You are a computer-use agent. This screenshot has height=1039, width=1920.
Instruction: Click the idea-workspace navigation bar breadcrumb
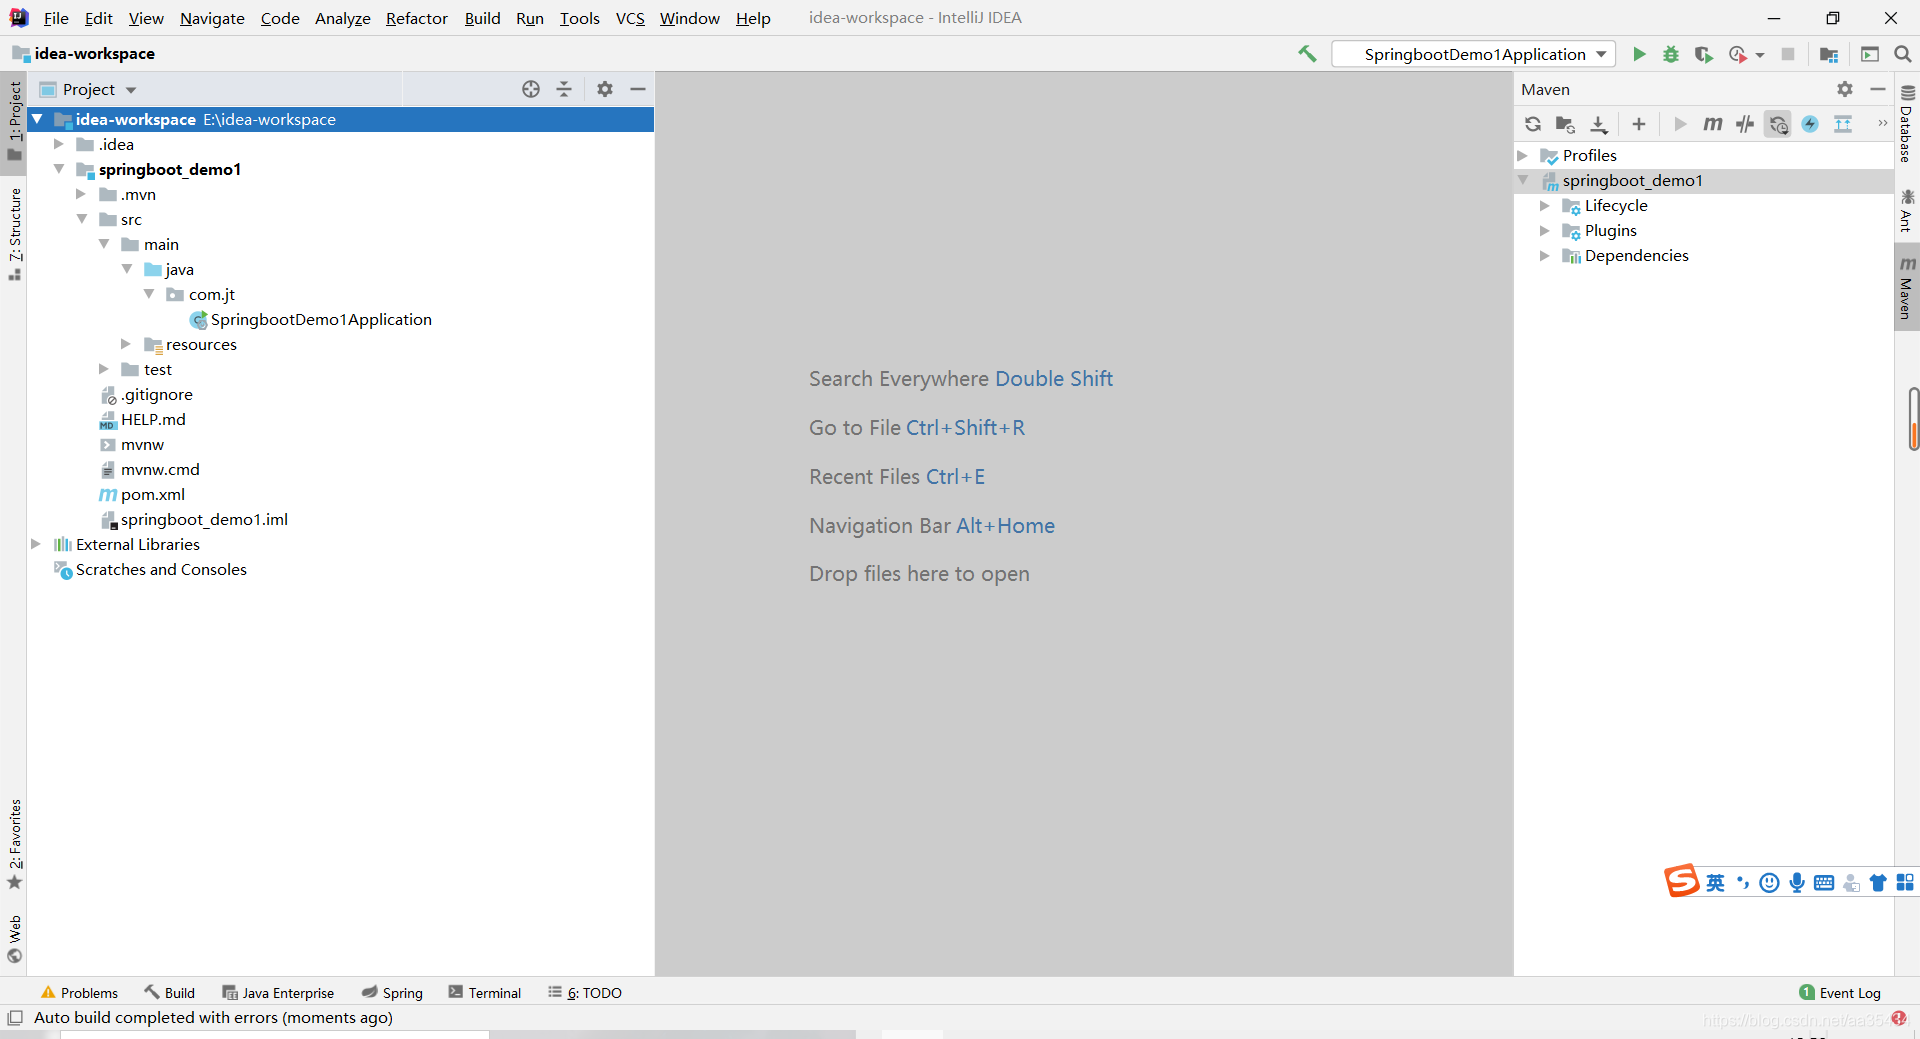84,54
